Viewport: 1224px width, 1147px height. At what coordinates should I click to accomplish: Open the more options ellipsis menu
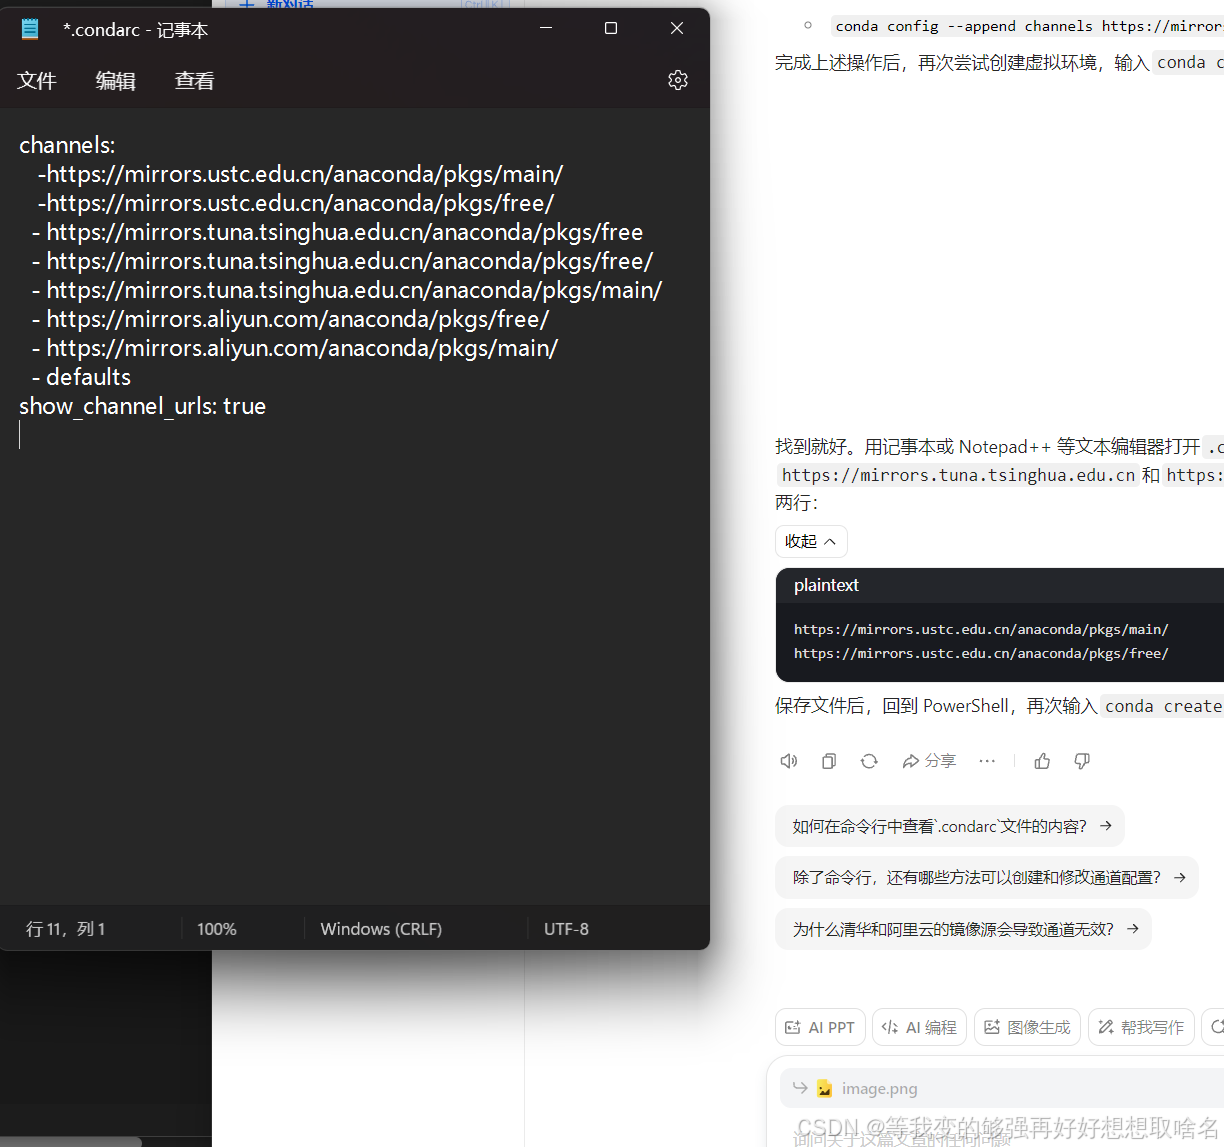click(987, 761)
